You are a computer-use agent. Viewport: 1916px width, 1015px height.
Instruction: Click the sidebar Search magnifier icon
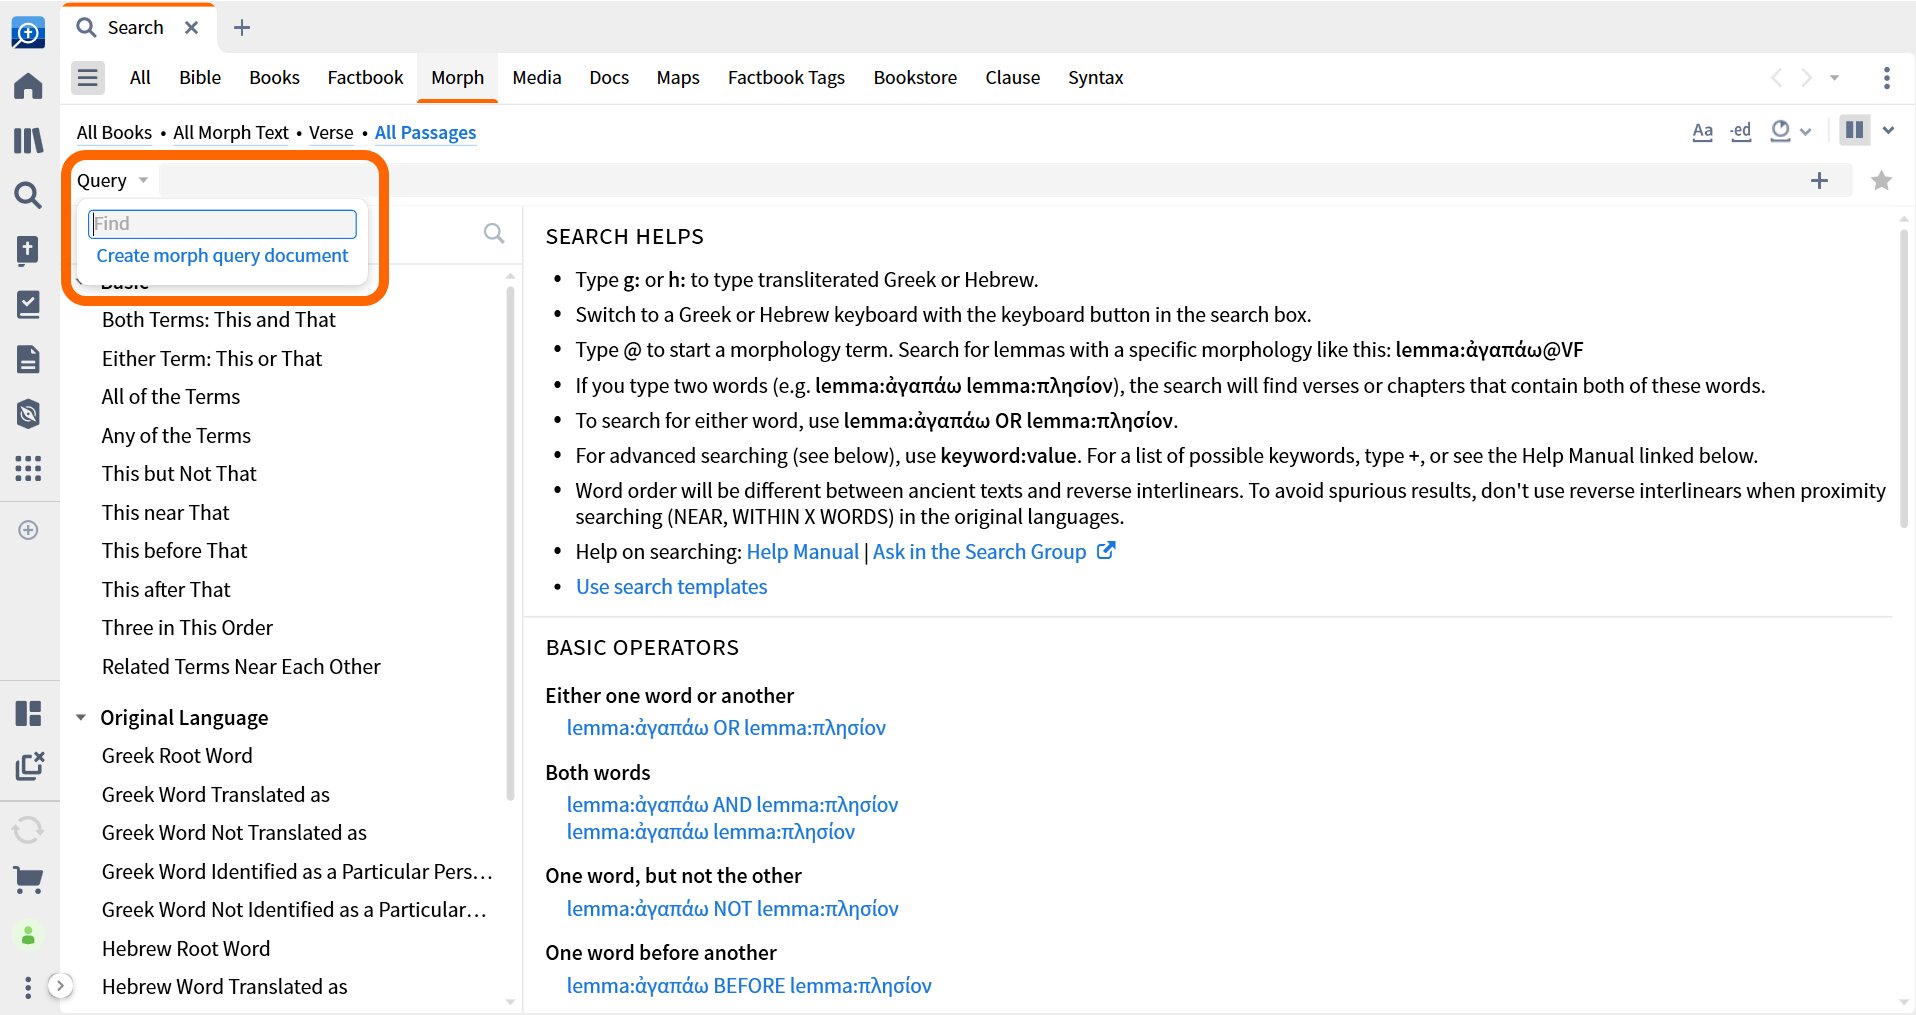pos(28,195)
